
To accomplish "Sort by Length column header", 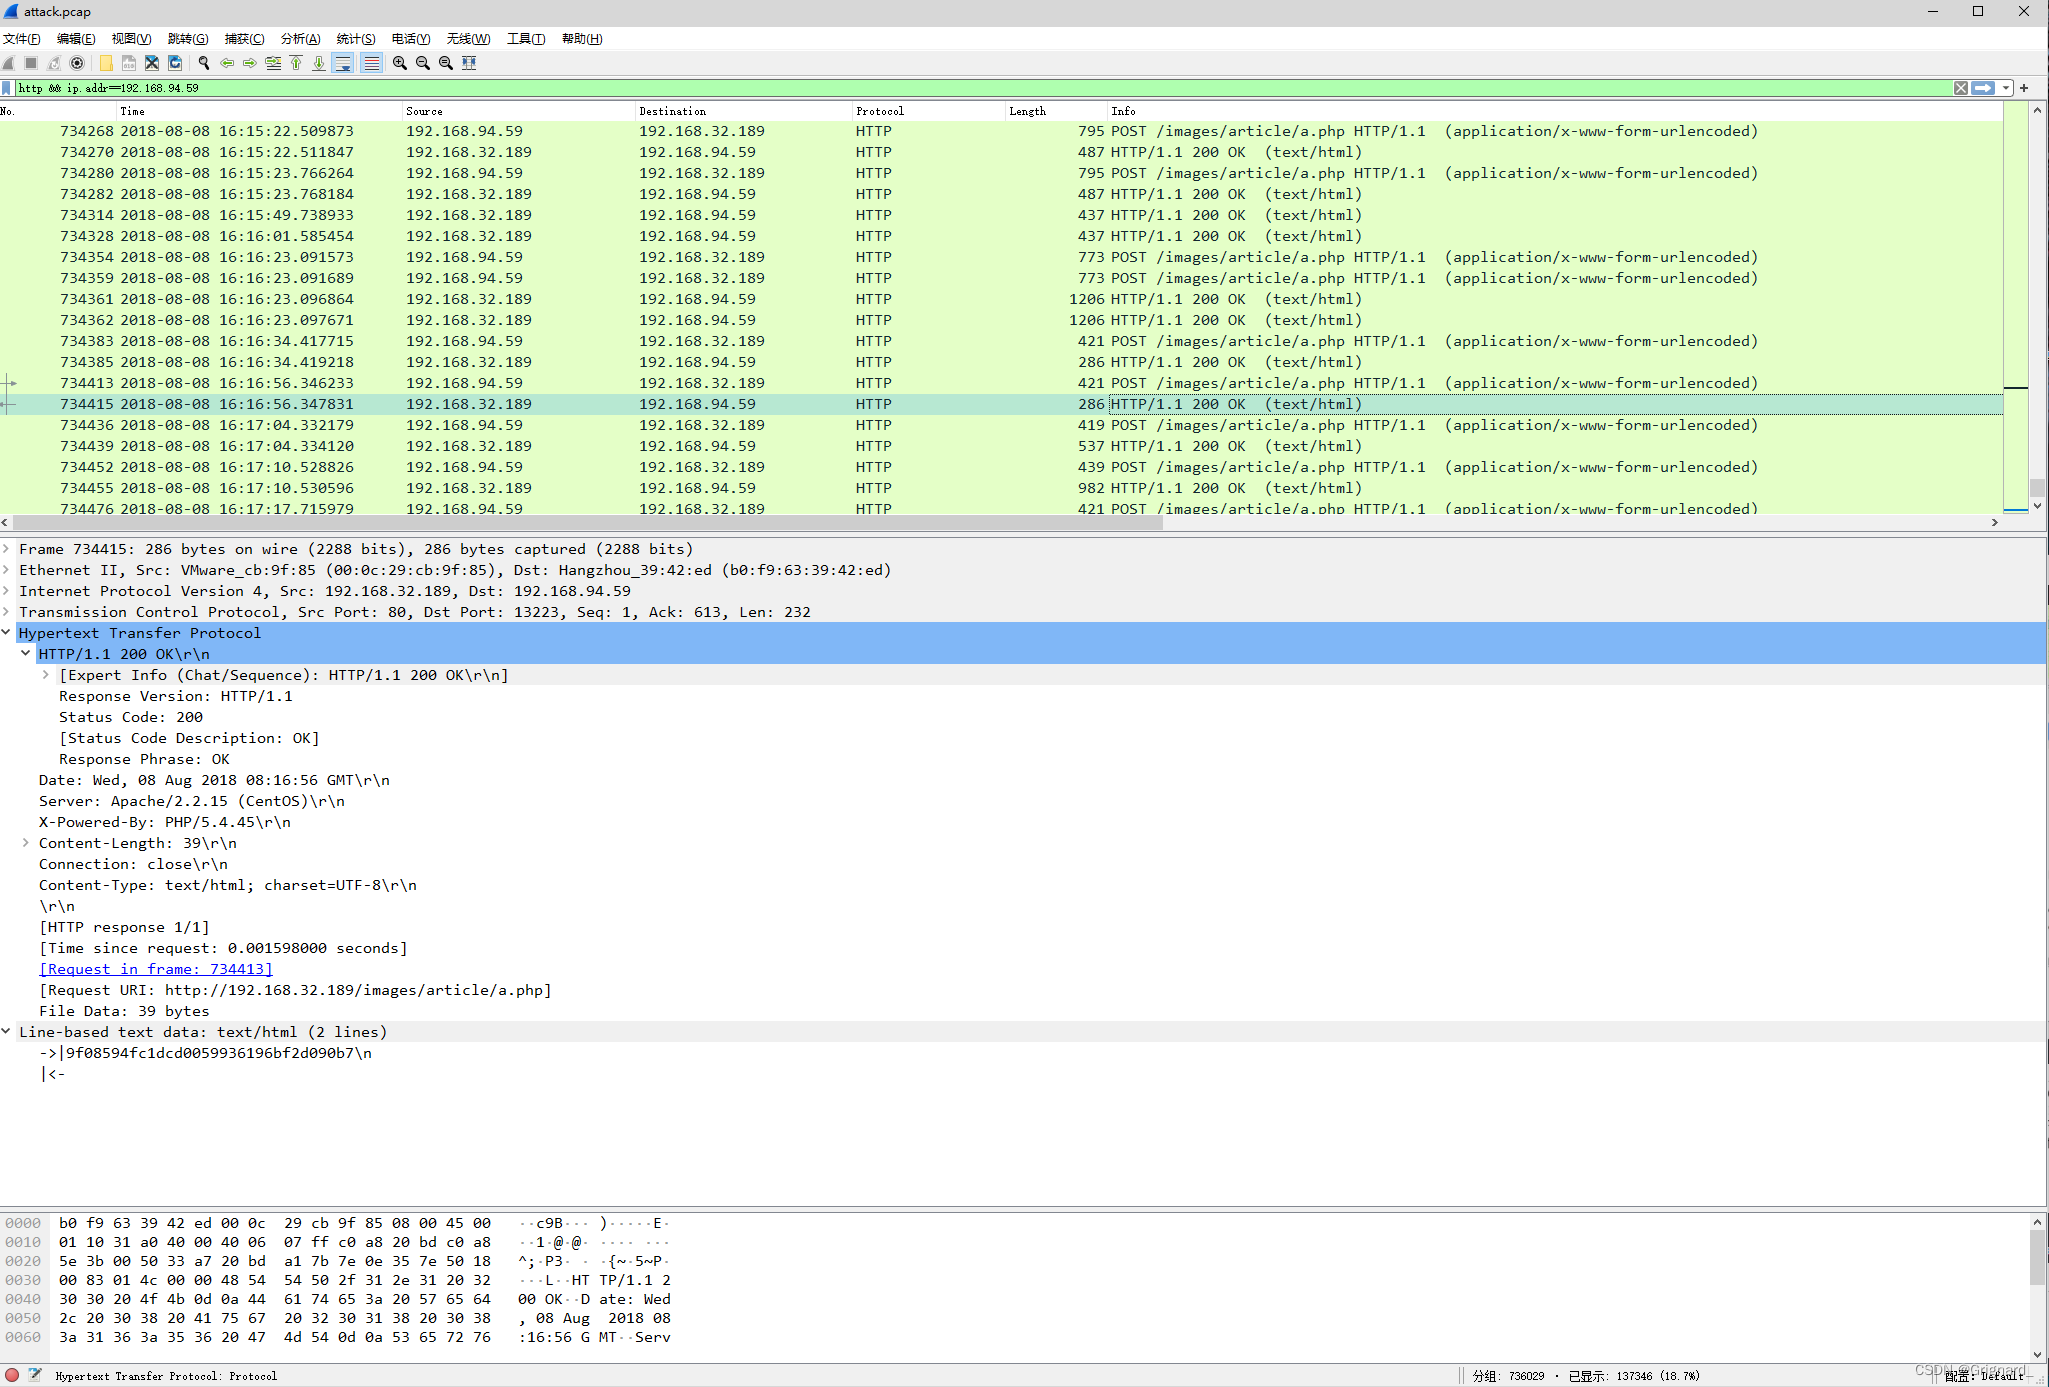I will pos(1056,111).
